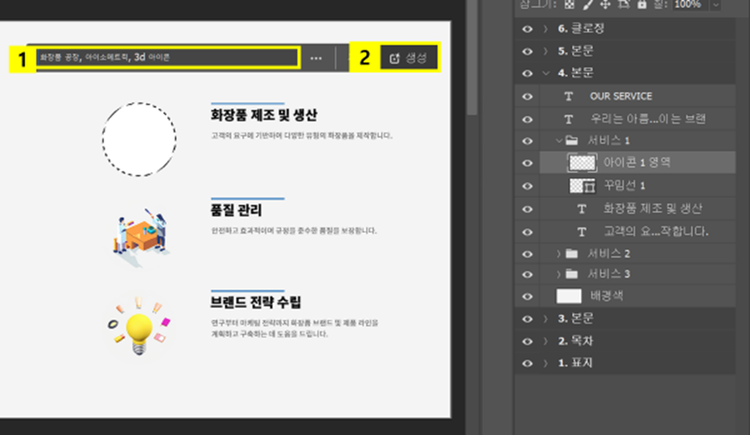Hide the 6. 클로징 layer group

pyautogui.click(x=527, y=29)
